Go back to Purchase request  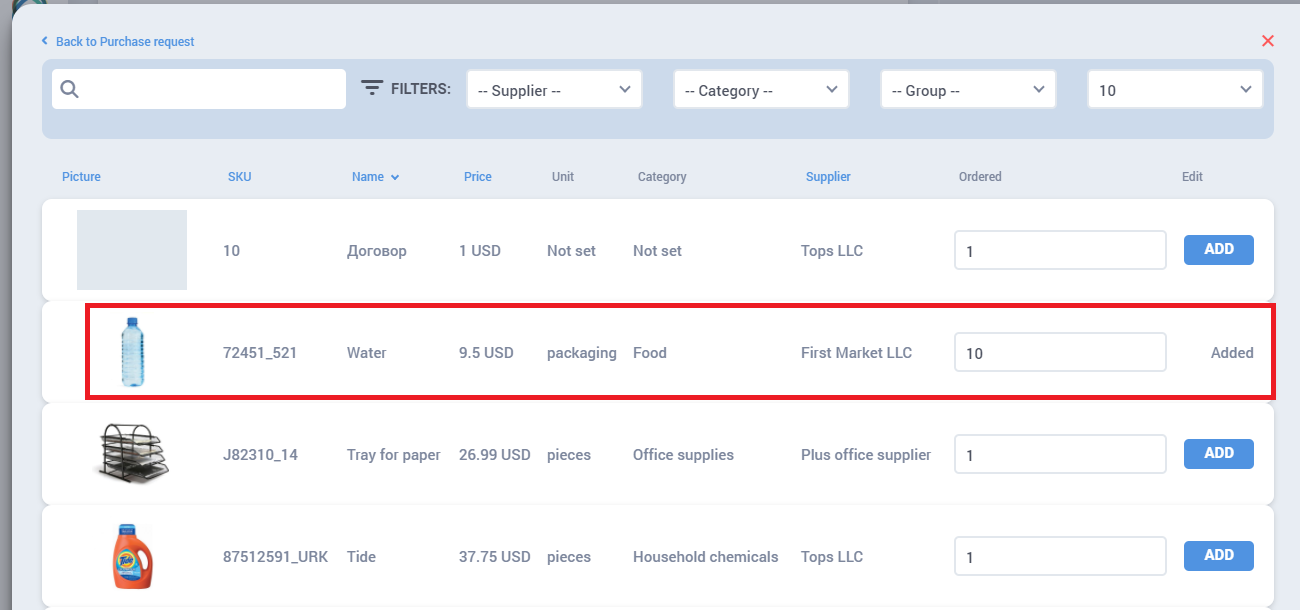(118, 42)
